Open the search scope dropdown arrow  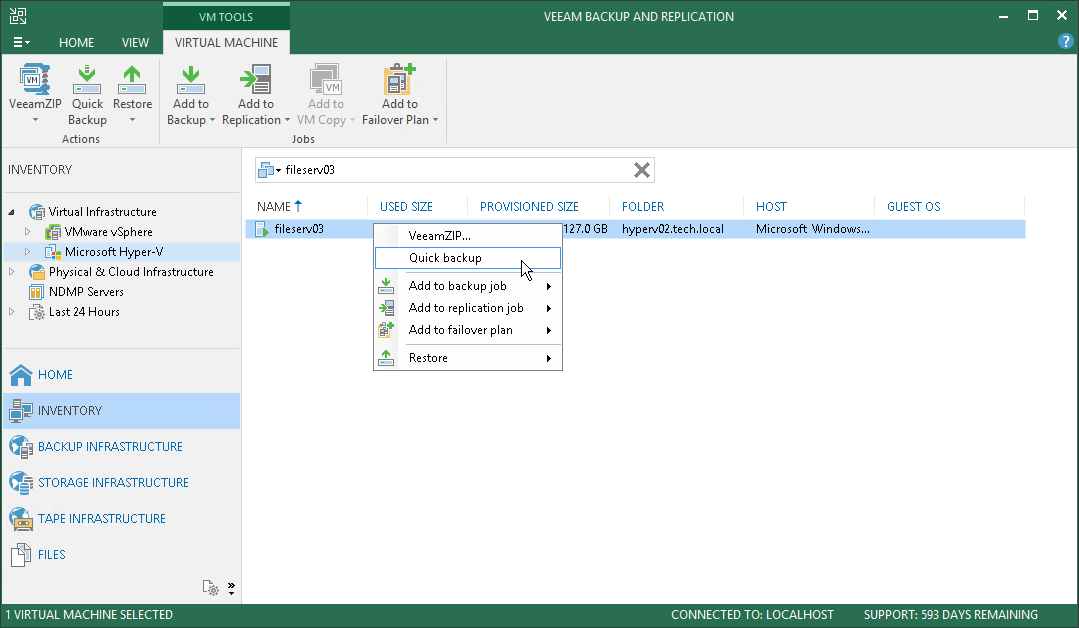click(x=279, y=170)
